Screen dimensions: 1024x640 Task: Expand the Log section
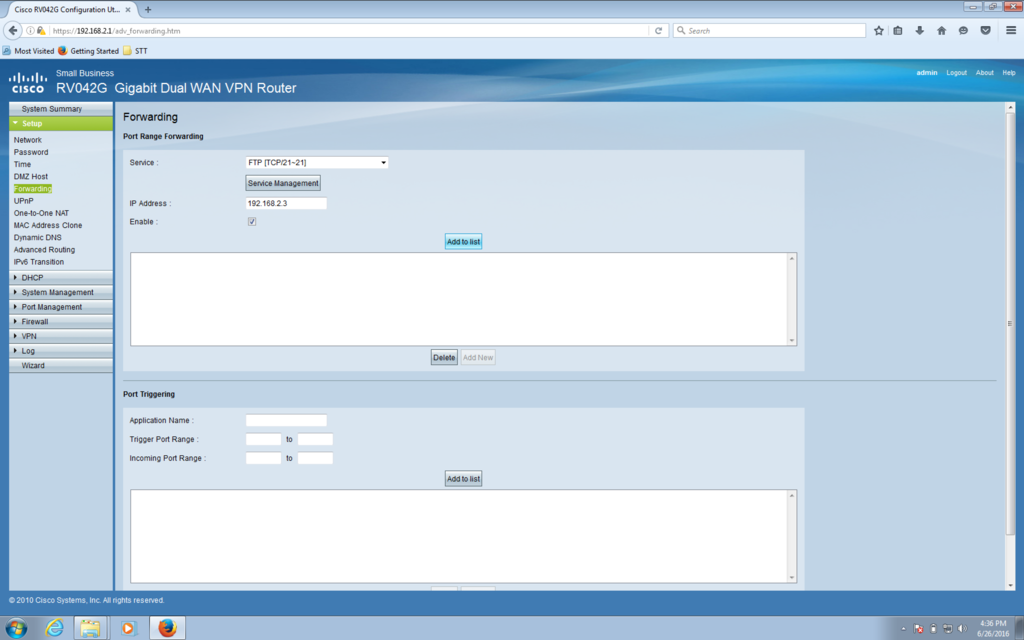[x=61, y=351]
